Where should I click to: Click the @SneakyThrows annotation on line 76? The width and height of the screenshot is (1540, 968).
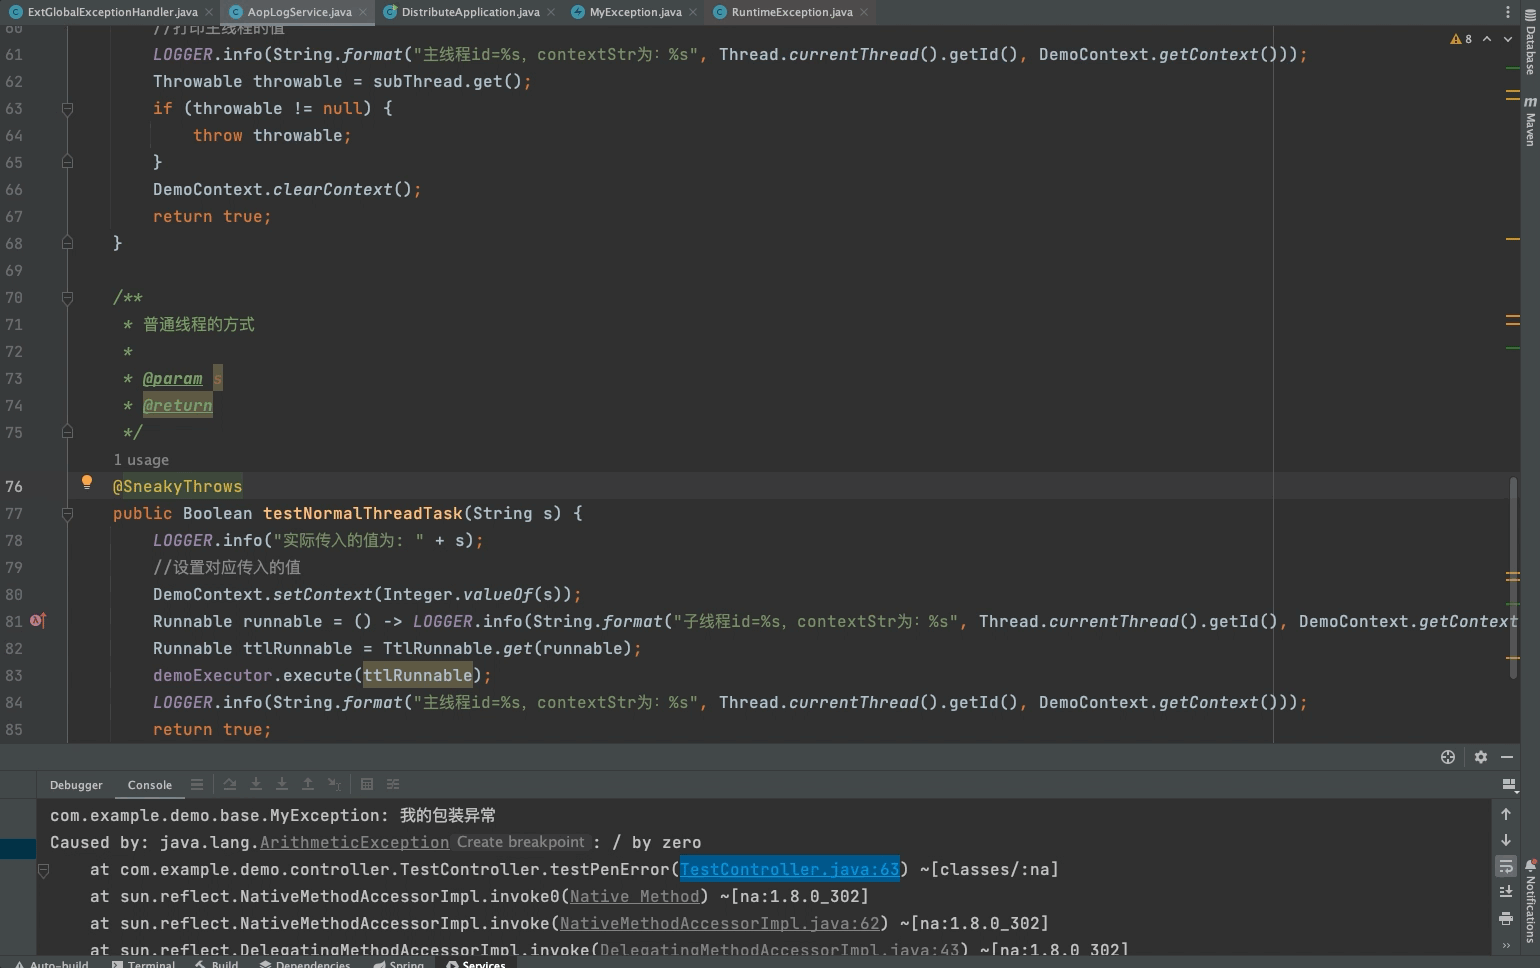[177, 486]
